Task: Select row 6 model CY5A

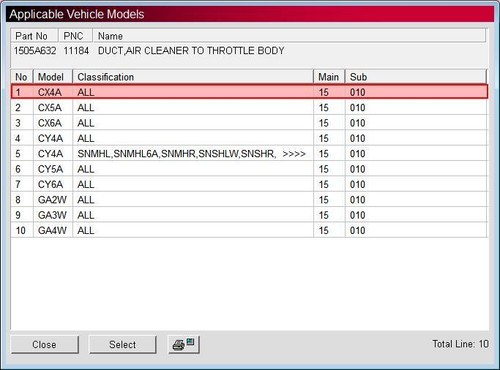Action: 249,169
